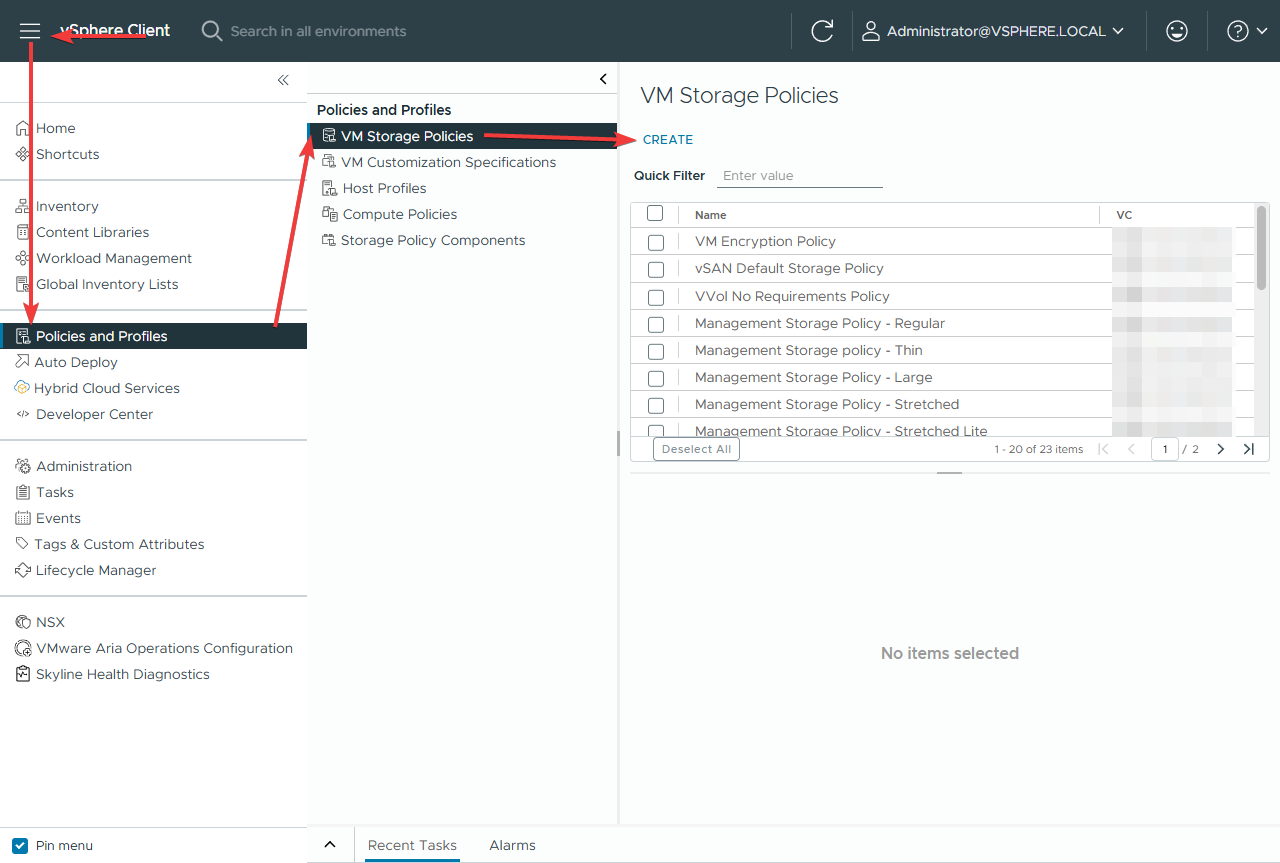
Task: Click the NSX icon in sidebar
Action: point(23,622)
